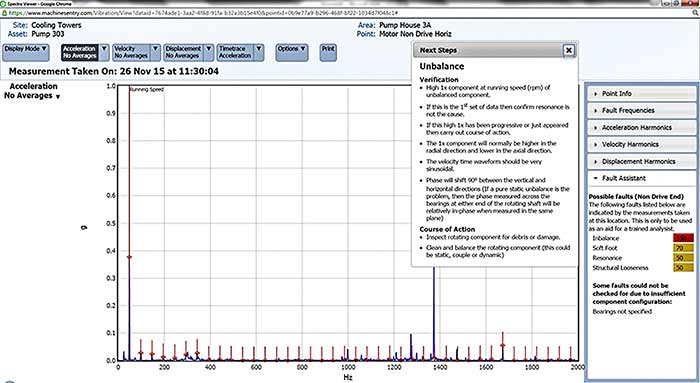Expand the Fault Frequencies section
This screenshot has width=700, height=383.
(x=641, y=110)
